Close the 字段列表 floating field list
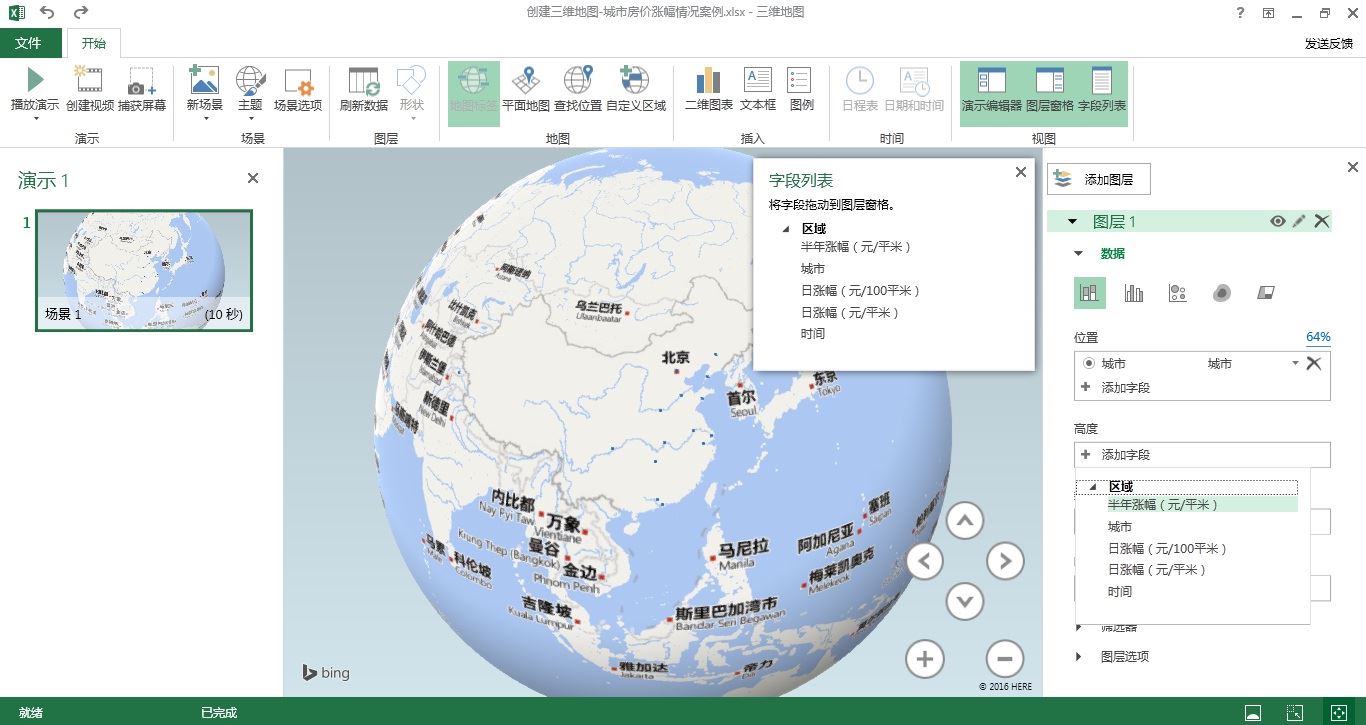This screenshot has height=725, width=1366. pos(1021,172)
